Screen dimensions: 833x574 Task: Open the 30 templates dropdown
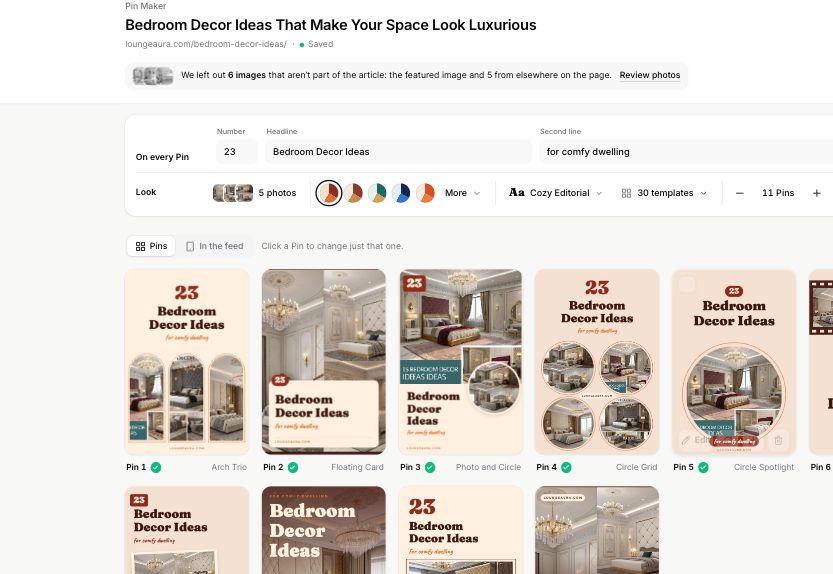point(664,193)
